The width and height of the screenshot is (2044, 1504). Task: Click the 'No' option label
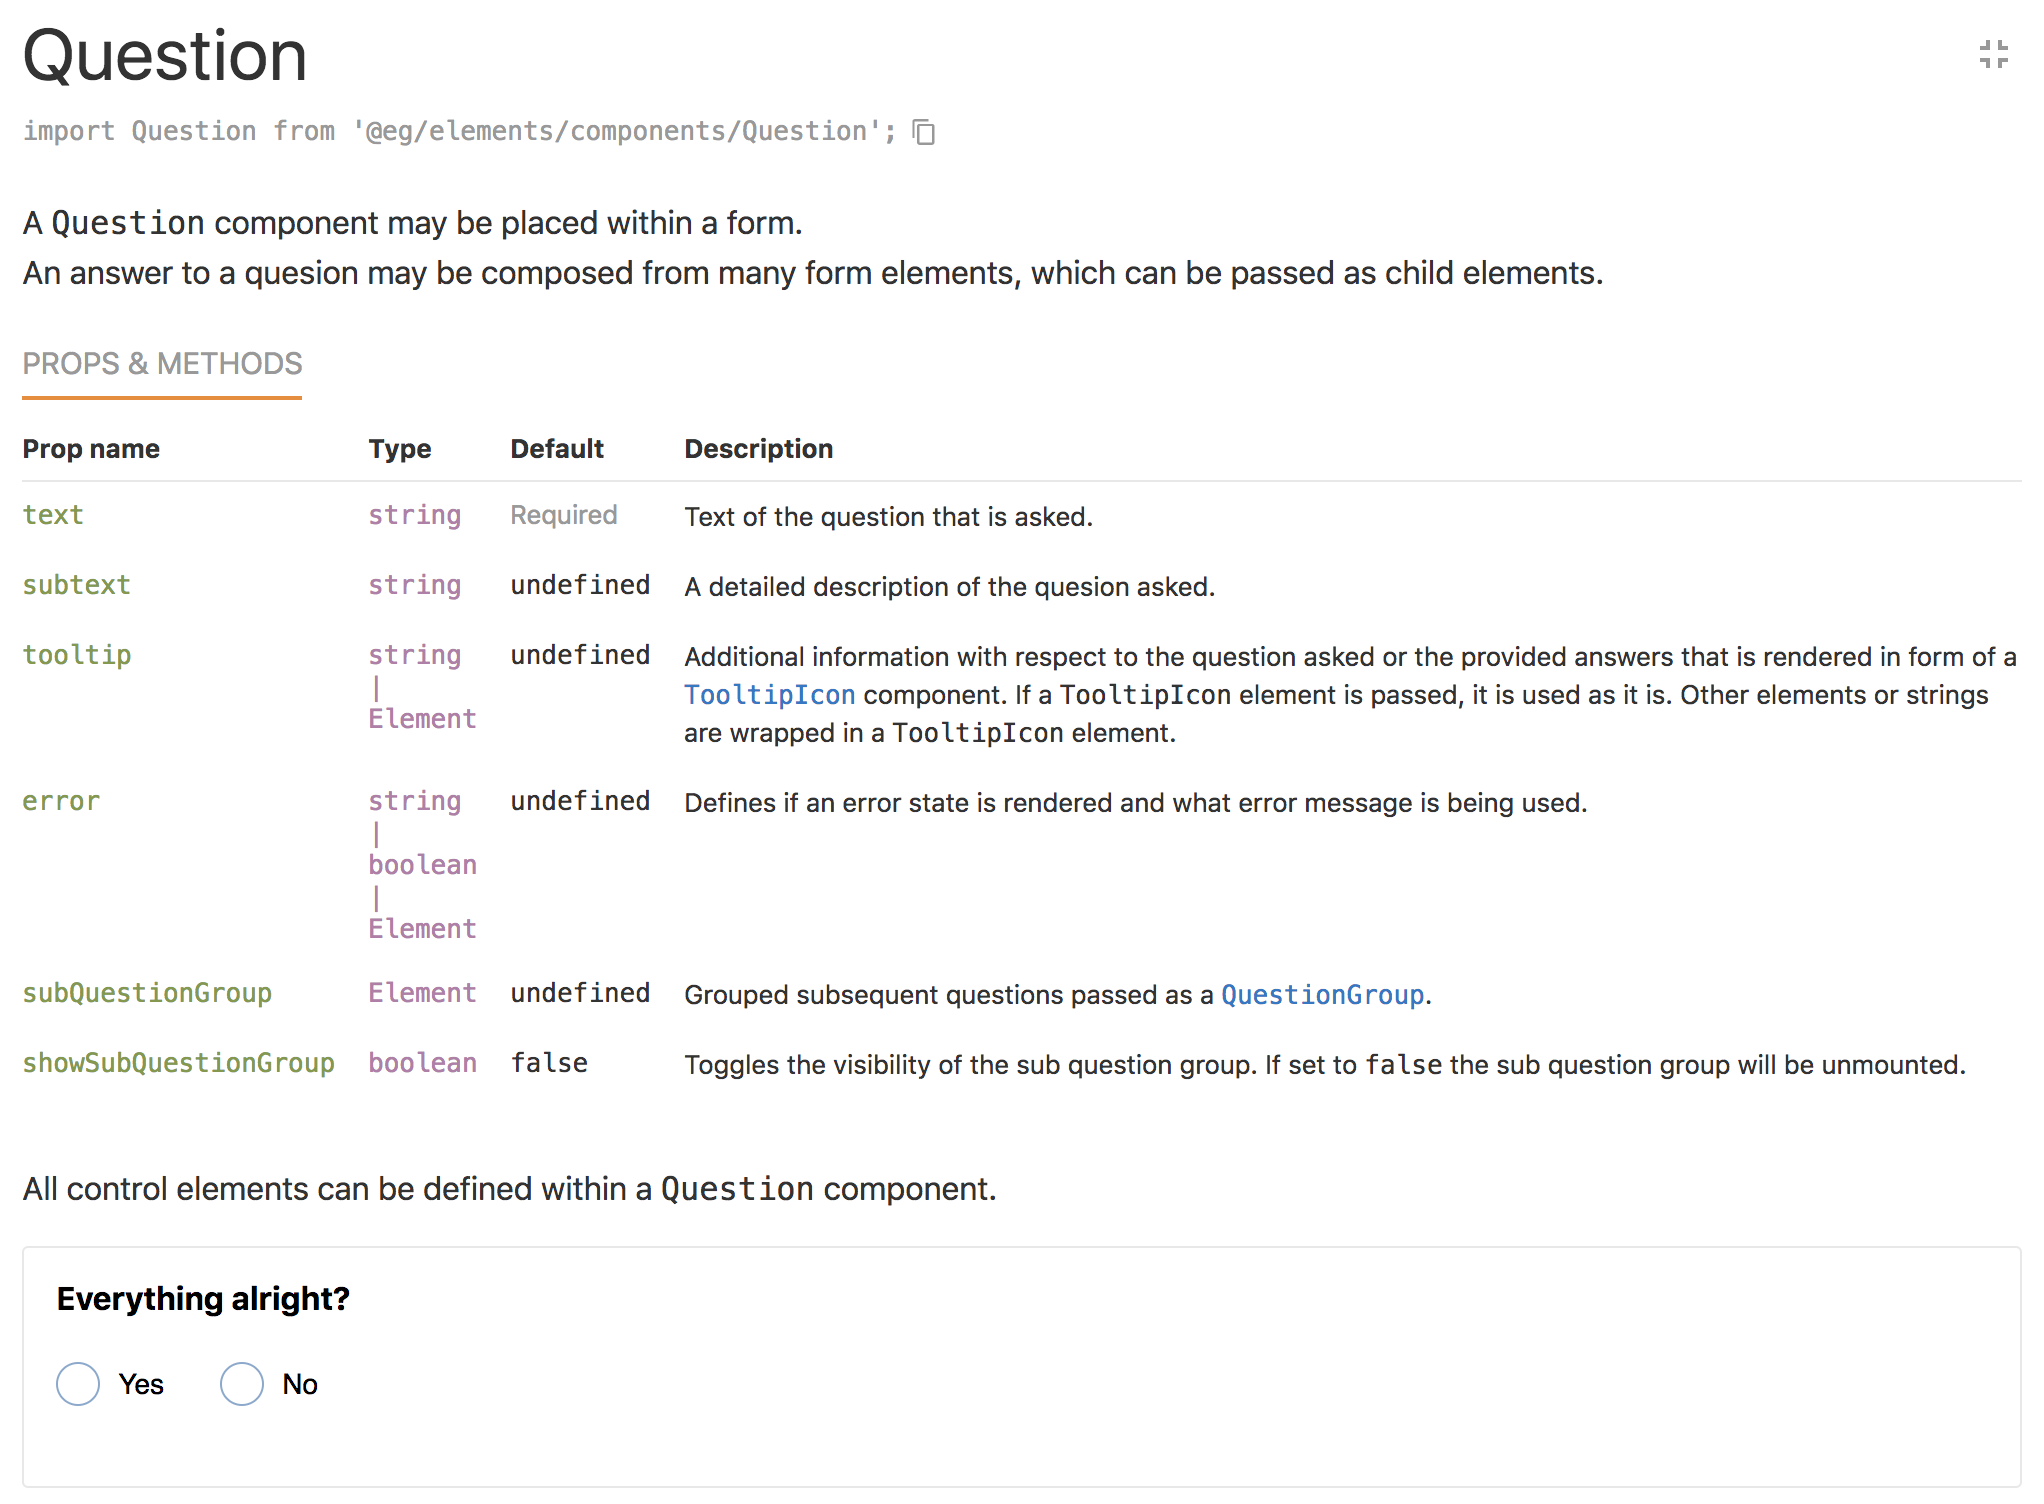click(x=300, y=1384)
